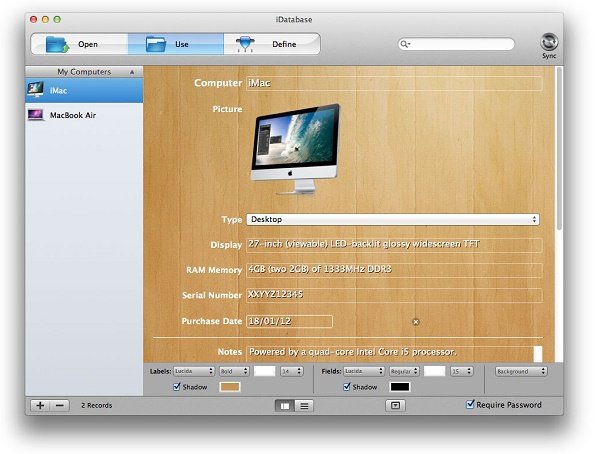
Task: Click the Serial Number field
Action: pos(394,295)
